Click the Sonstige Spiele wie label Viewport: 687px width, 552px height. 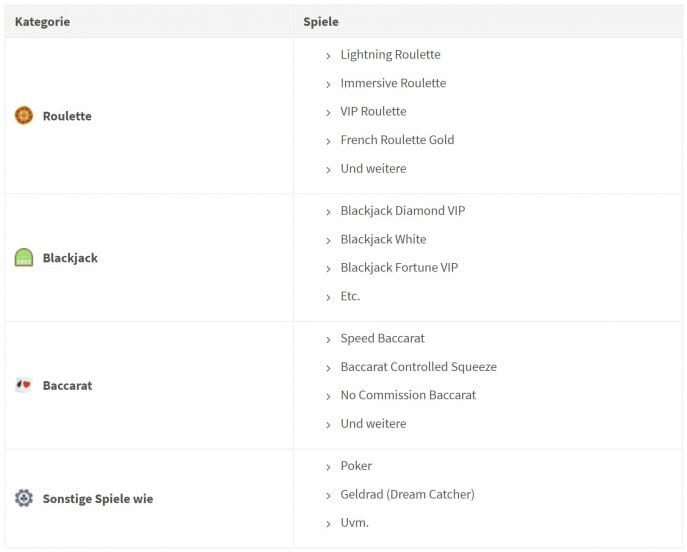[98, 499]
